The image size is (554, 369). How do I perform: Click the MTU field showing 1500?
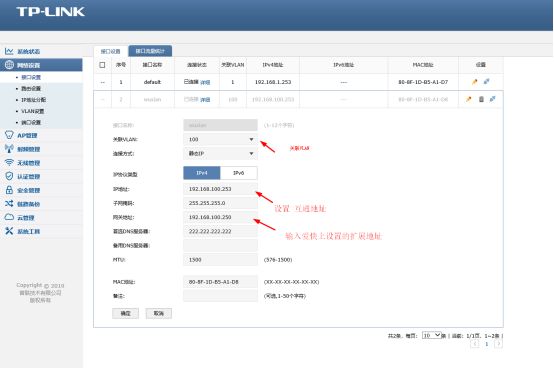tap(220, 260)
